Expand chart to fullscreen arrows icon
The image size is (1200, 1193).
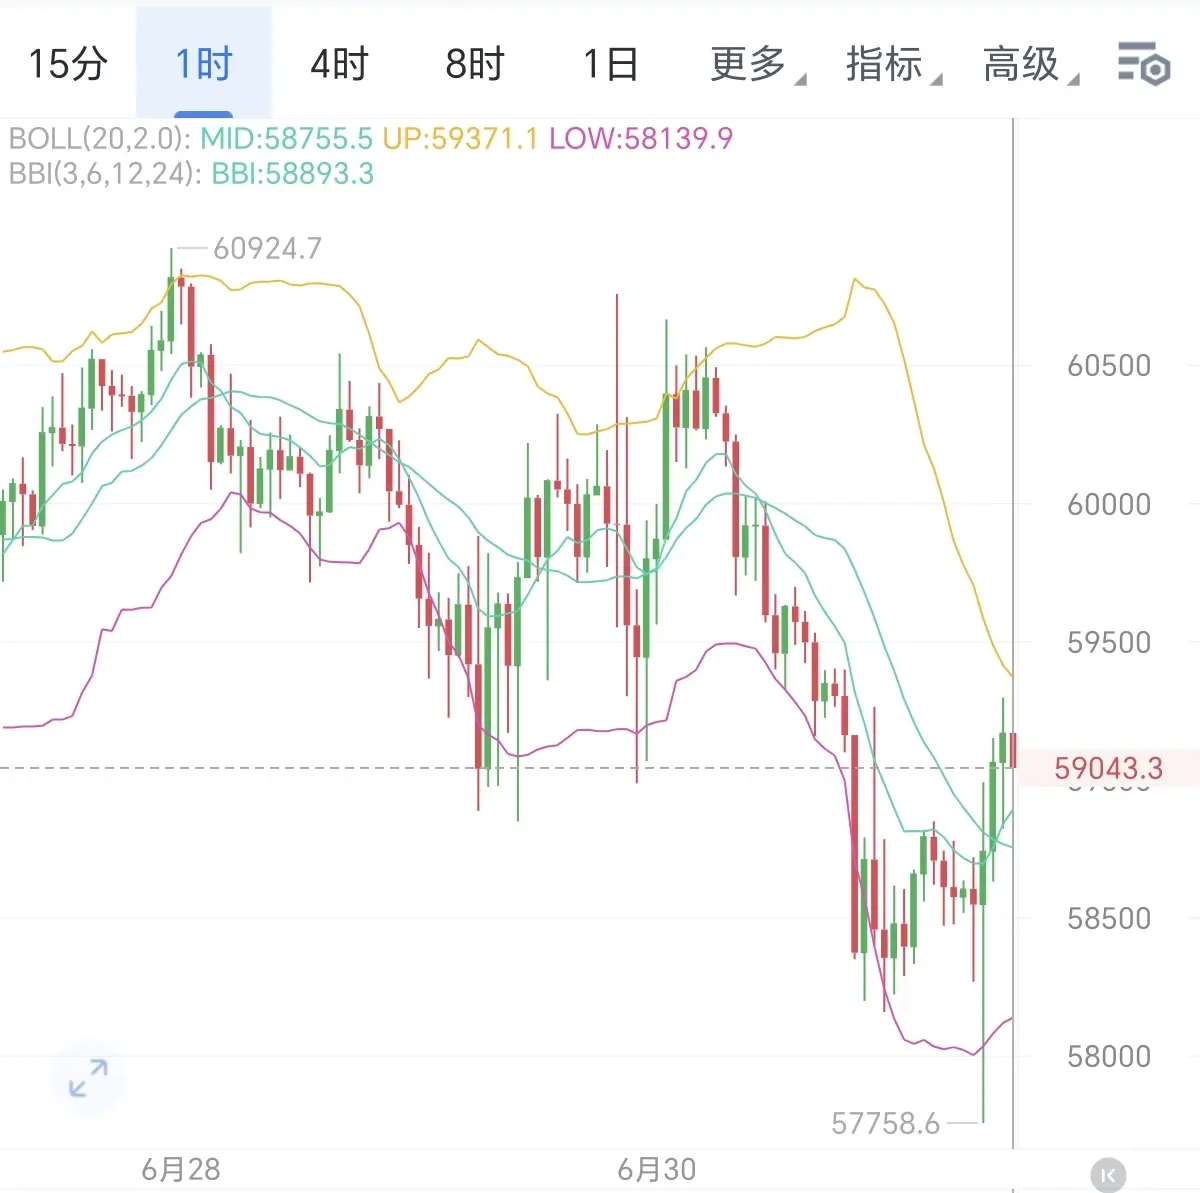click(88, 1078)
